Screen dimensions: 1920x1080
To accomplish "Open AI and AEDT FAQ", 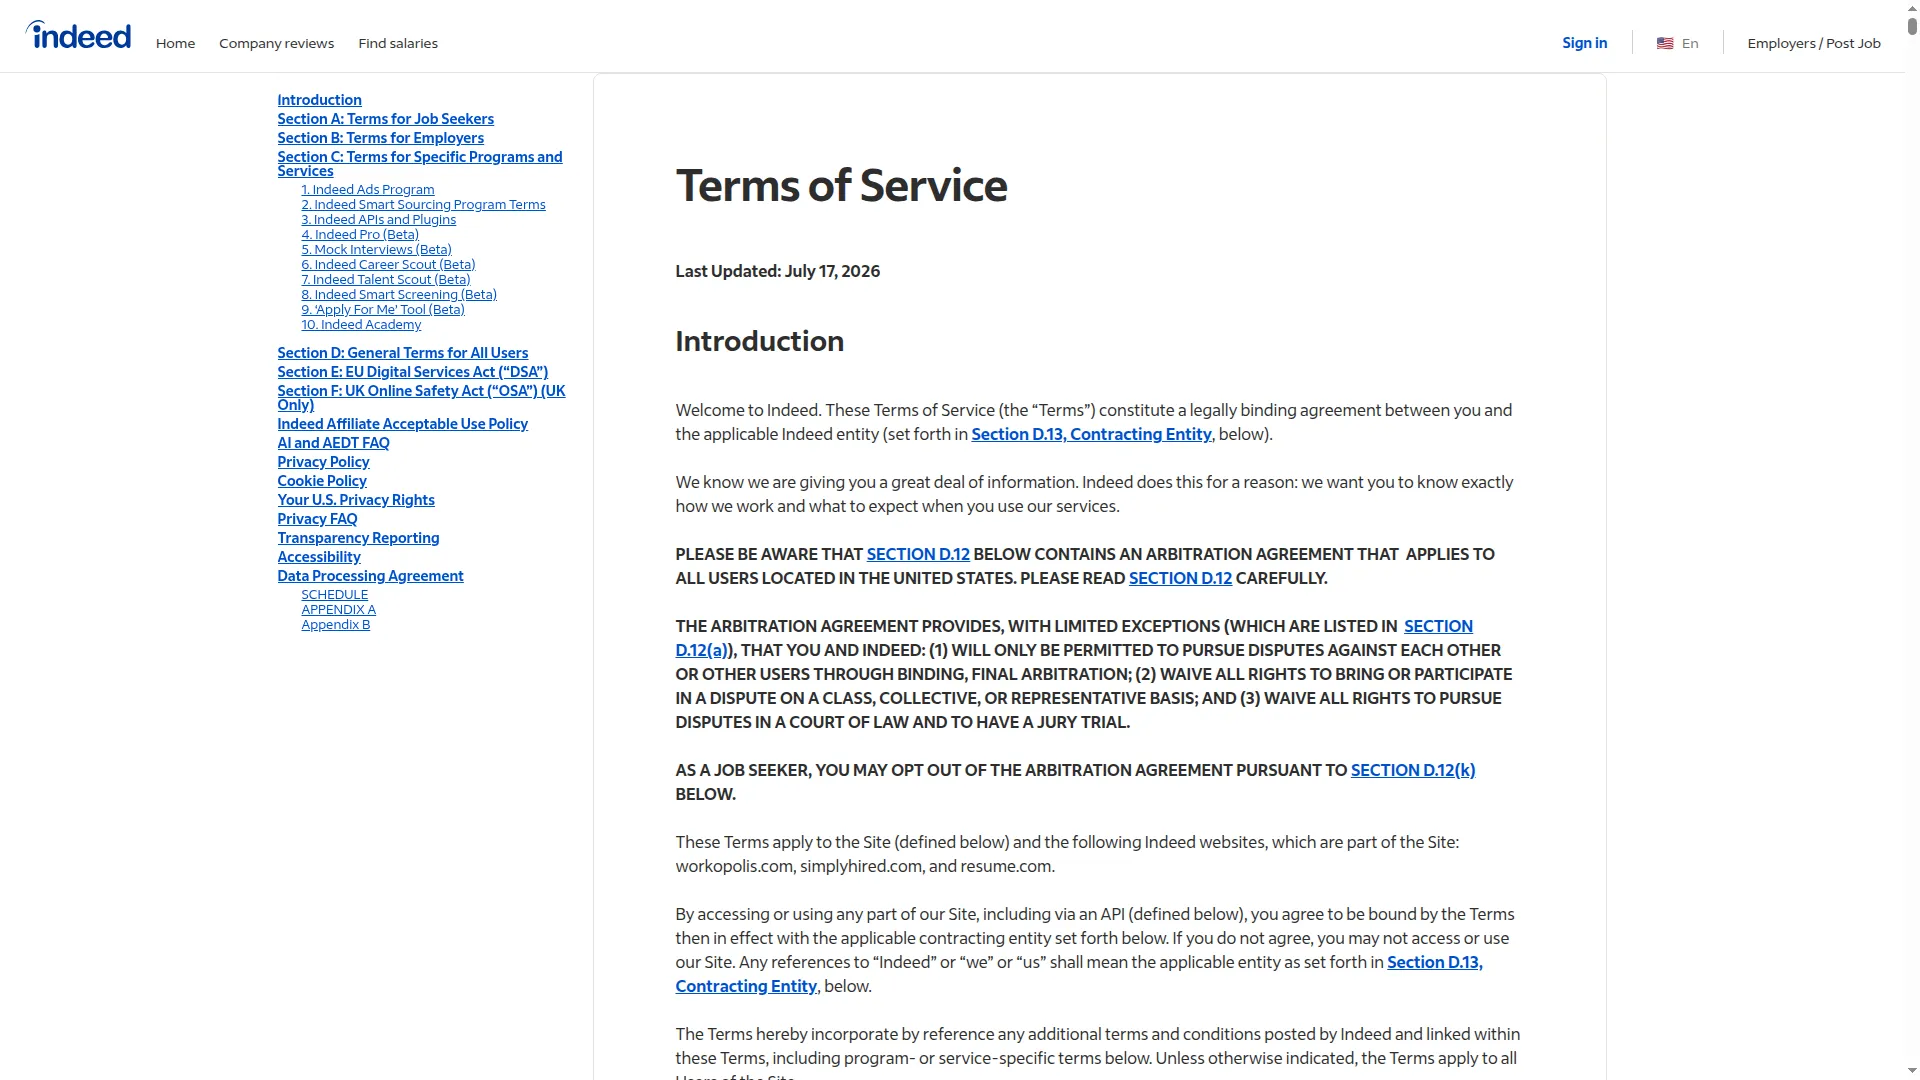I will pos(333,443).
